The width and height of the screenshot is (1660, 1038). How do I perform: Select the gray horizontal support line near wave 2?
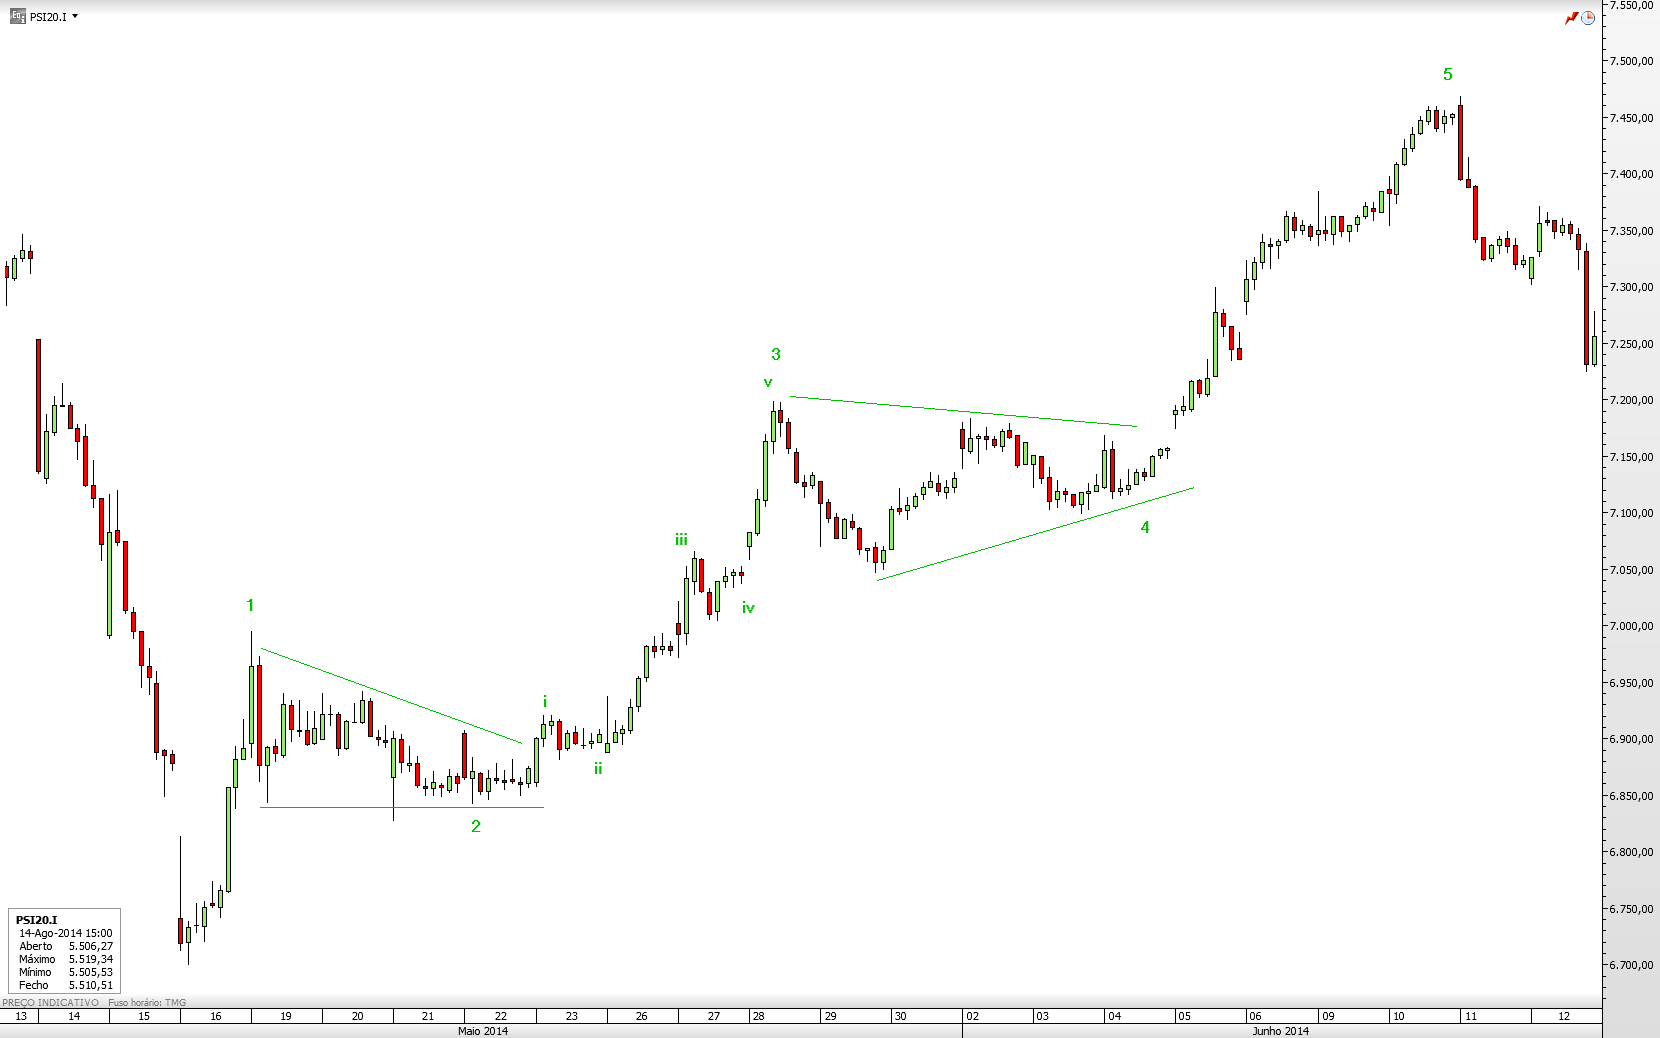(402, 807)
